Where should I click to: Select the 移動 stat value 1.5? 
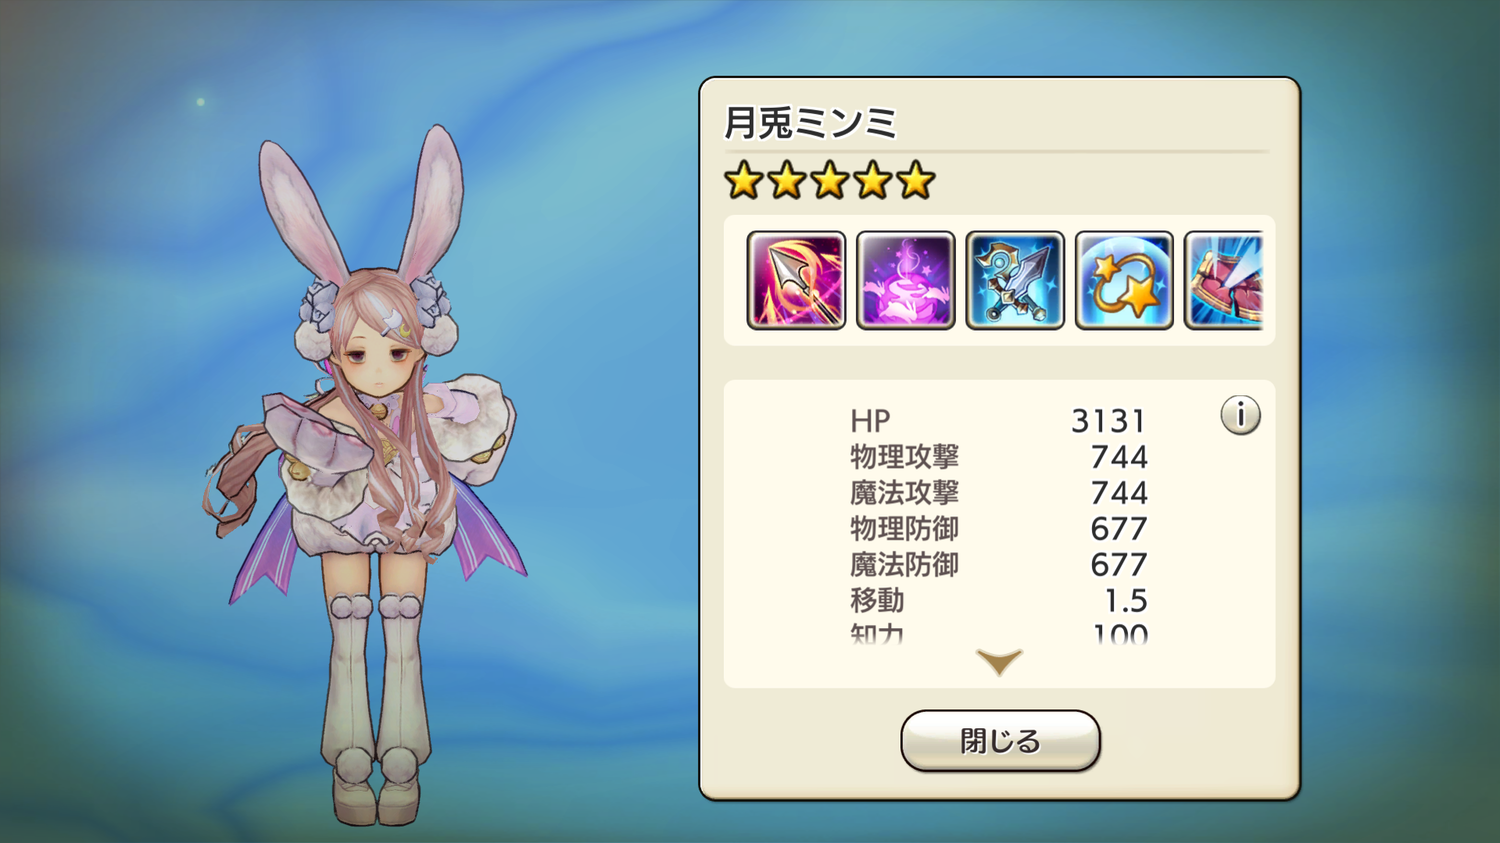coord(1126,601)
